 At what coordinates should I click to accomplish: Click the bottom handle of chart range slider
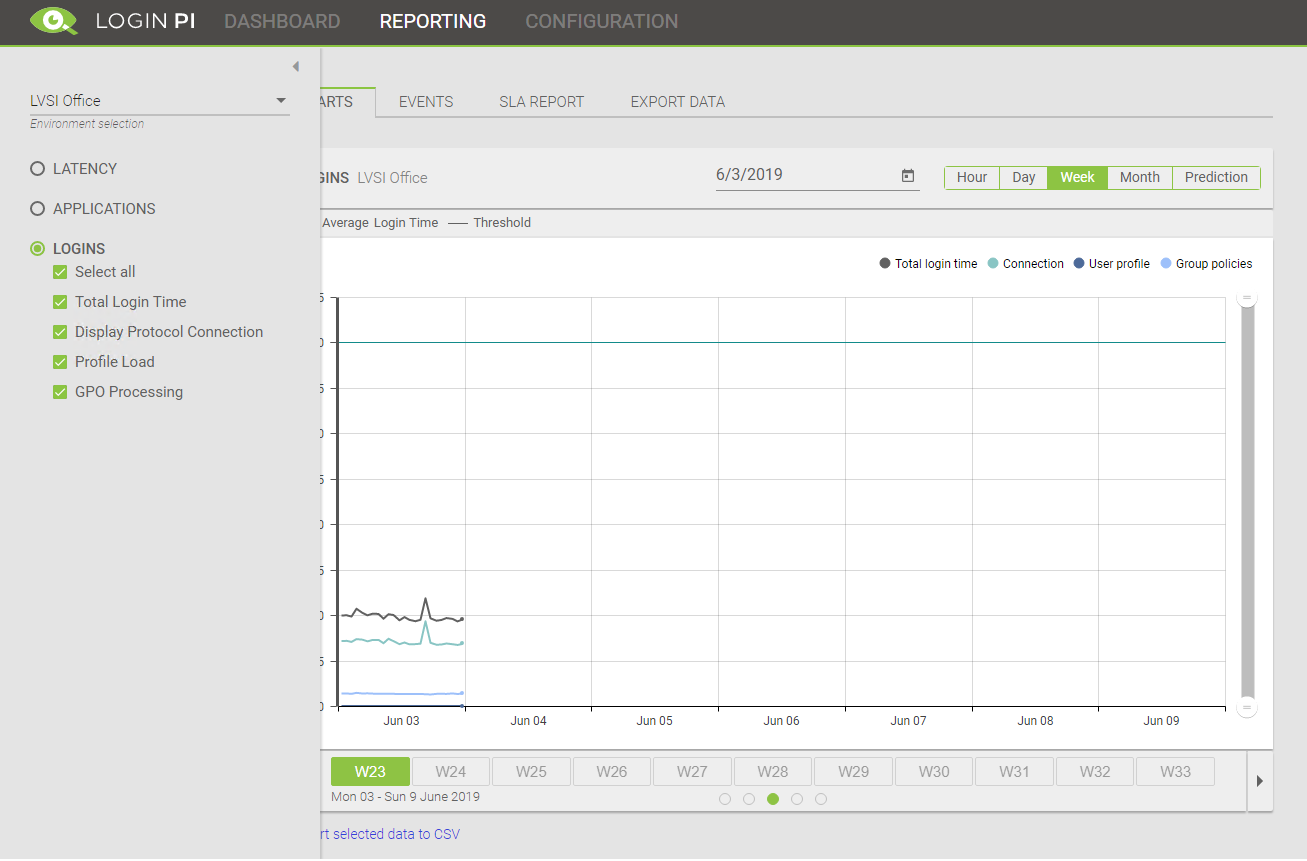[1247, 707]
